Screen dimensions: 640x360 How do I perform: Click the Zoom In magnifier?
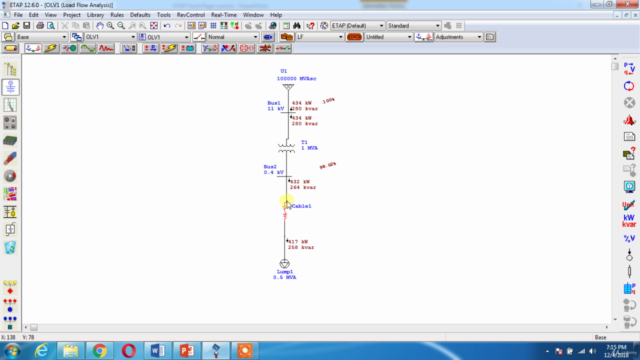point(110,26)
